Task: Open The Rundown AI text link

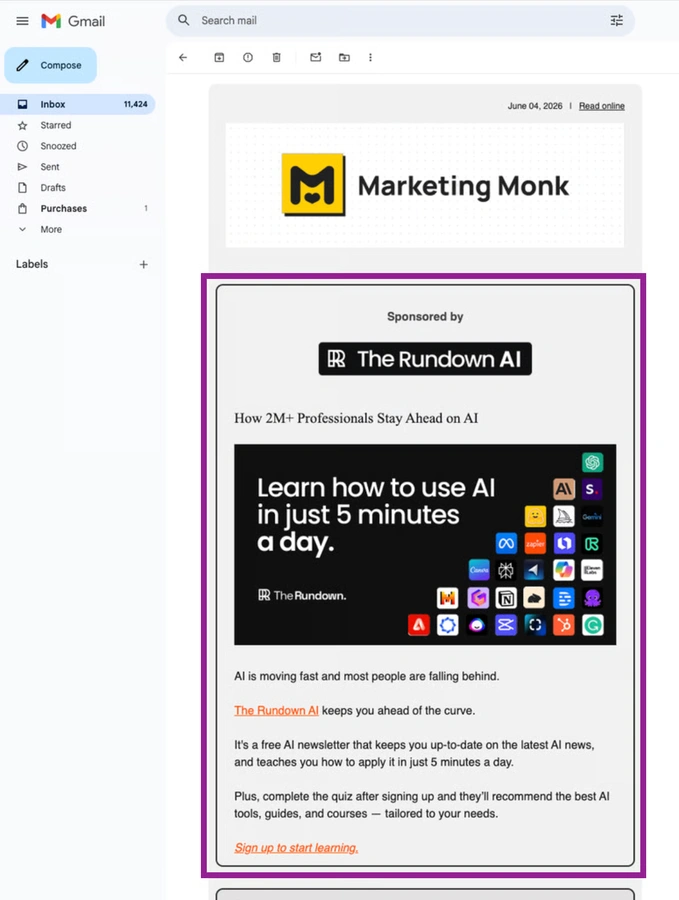Action: click(x=276, y=711)
